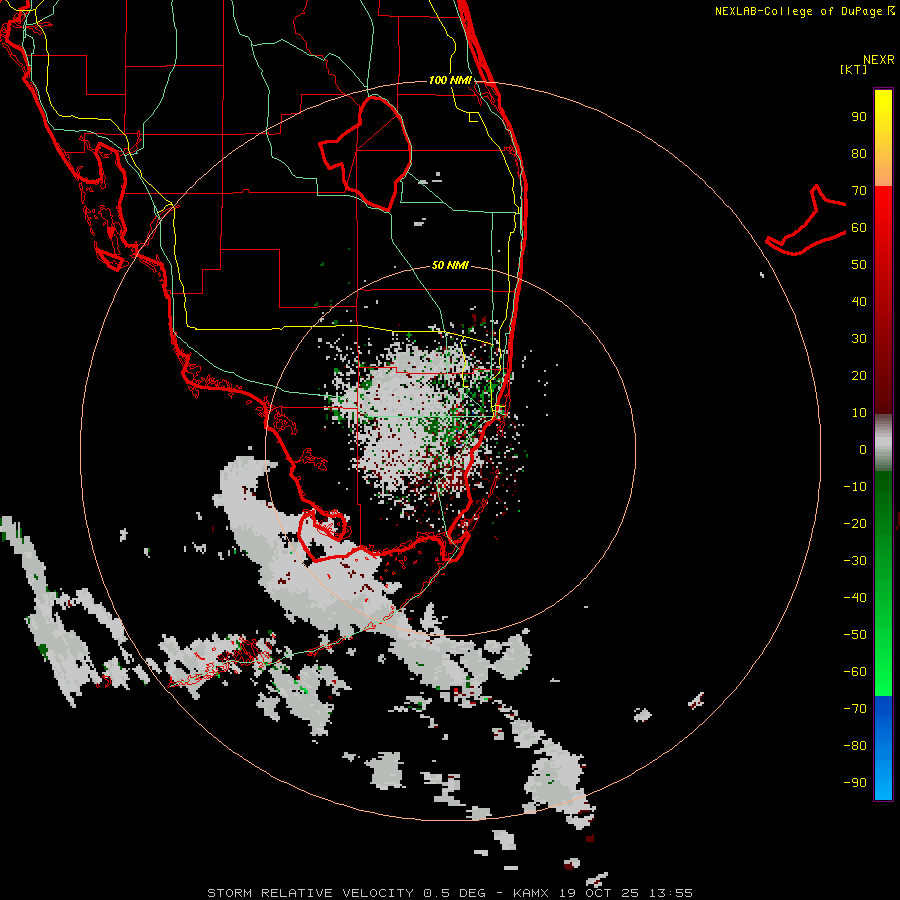This screenshot has width=900, height=900.
Task: Click the 50 value on velocity scale
Action: [859, 265]
